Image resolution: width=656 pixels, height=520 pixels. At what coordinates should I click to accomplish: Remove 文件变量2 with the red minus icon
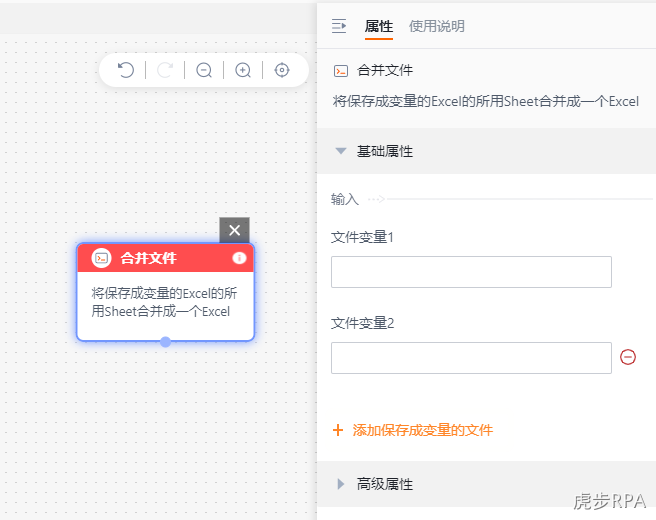pos(628,357)
